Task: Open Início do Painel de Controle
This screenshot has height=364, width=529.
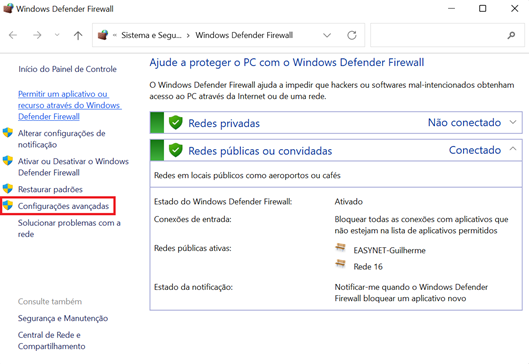Action: point(67,69)
